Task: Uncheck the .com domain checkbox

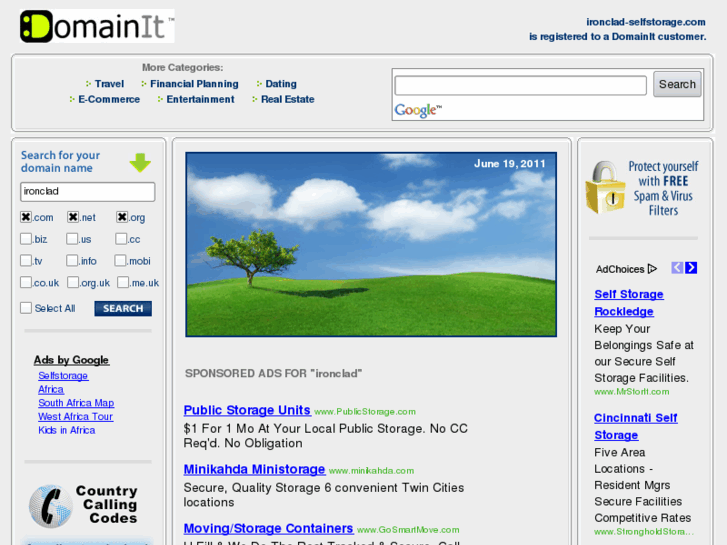Action: [26, 217]
